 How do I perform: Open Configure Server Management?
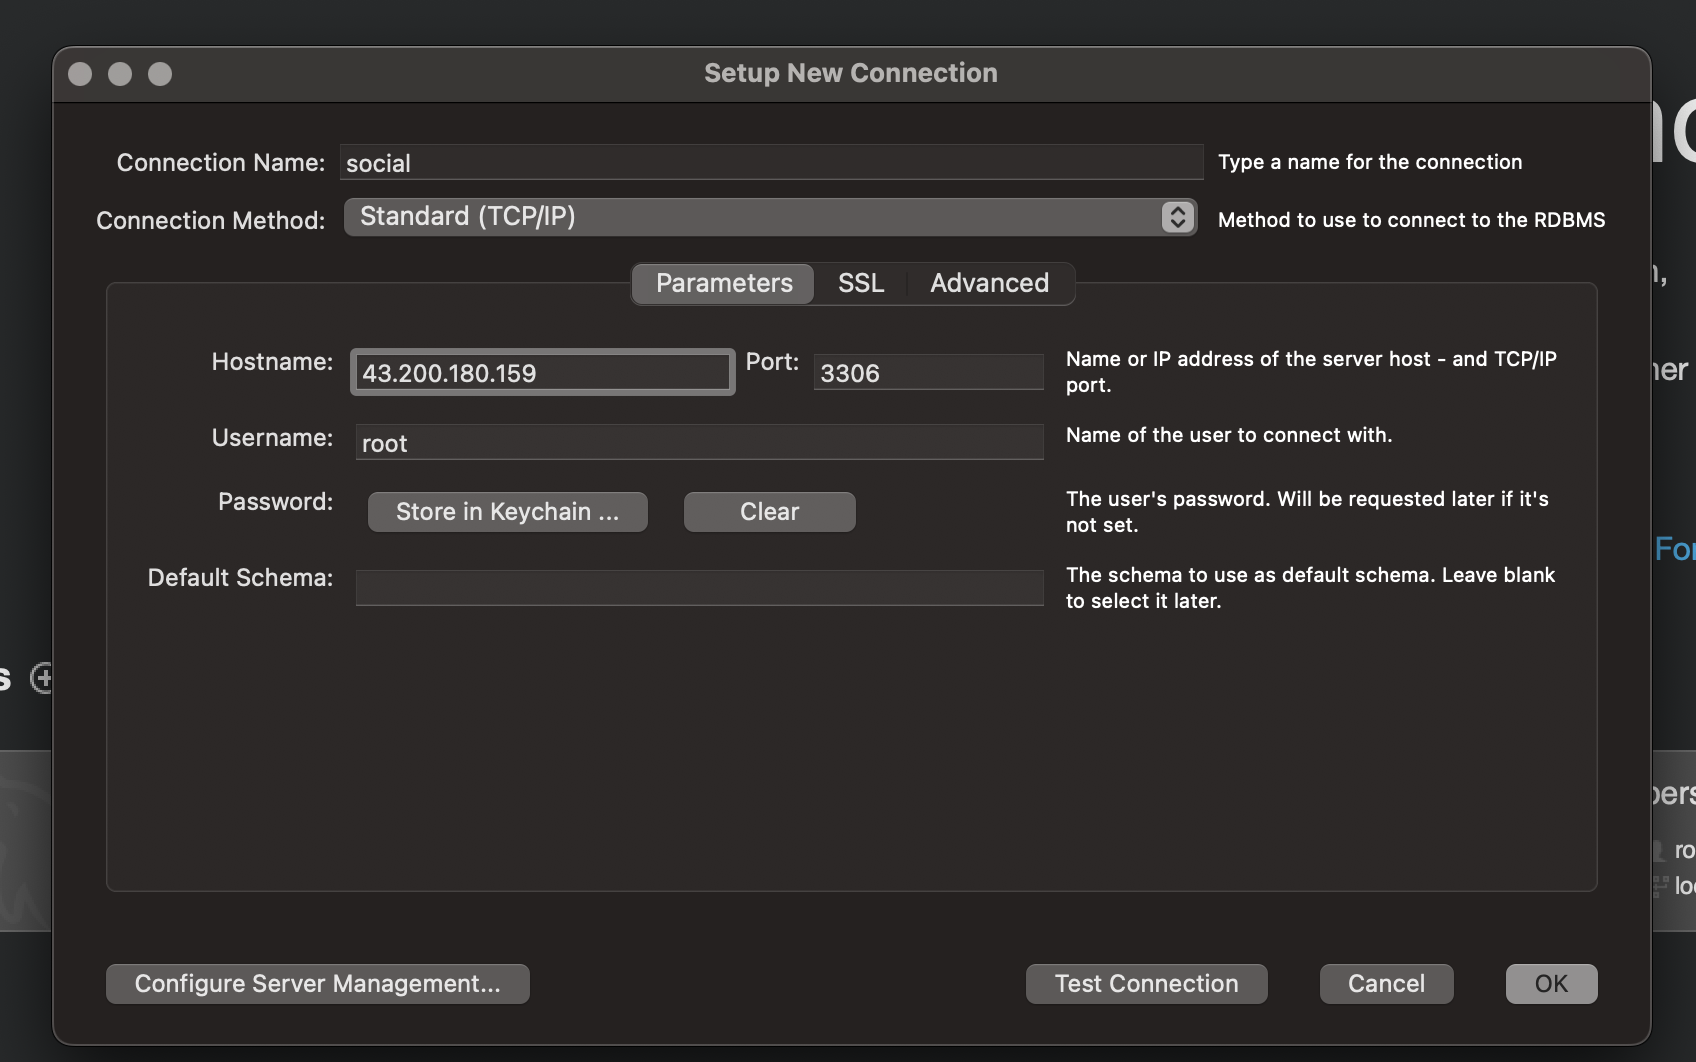click(x=318, y=984)
